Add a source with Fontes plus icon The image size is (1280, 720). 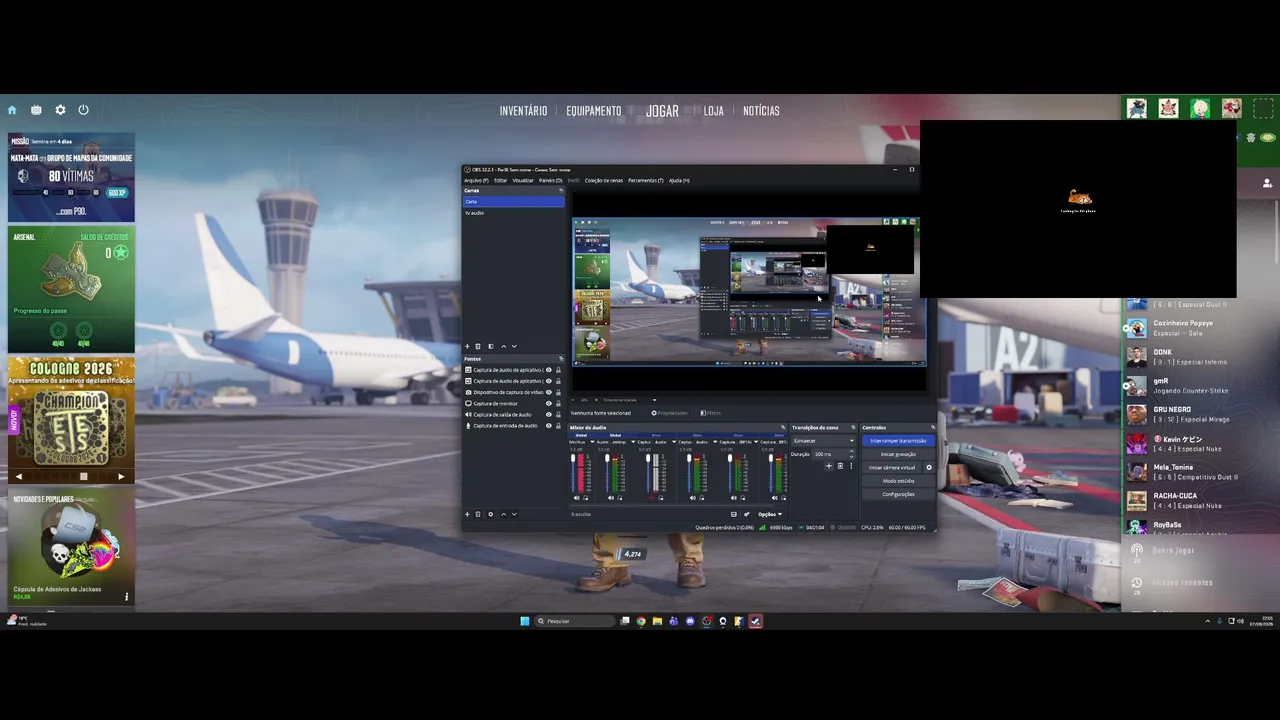tap(467, 514)
